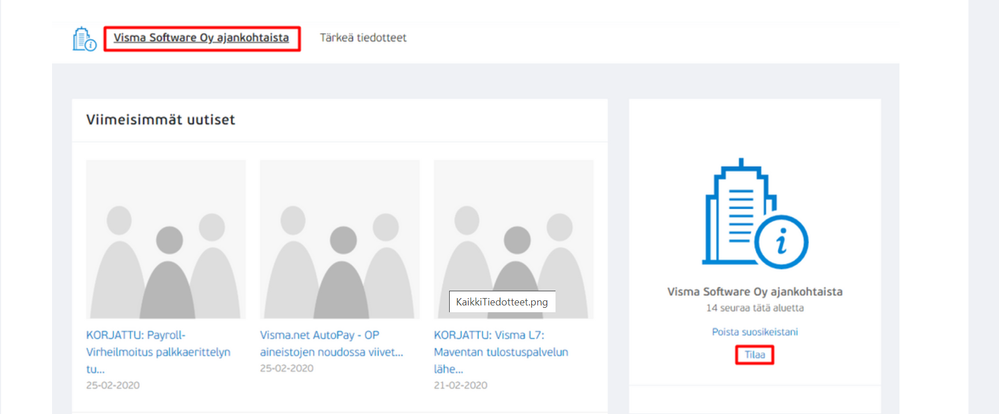Click sidebar title Visma Software Oy ajankohtaista
The height and width of the screenshot is (414, 999).
coord(755,292)
